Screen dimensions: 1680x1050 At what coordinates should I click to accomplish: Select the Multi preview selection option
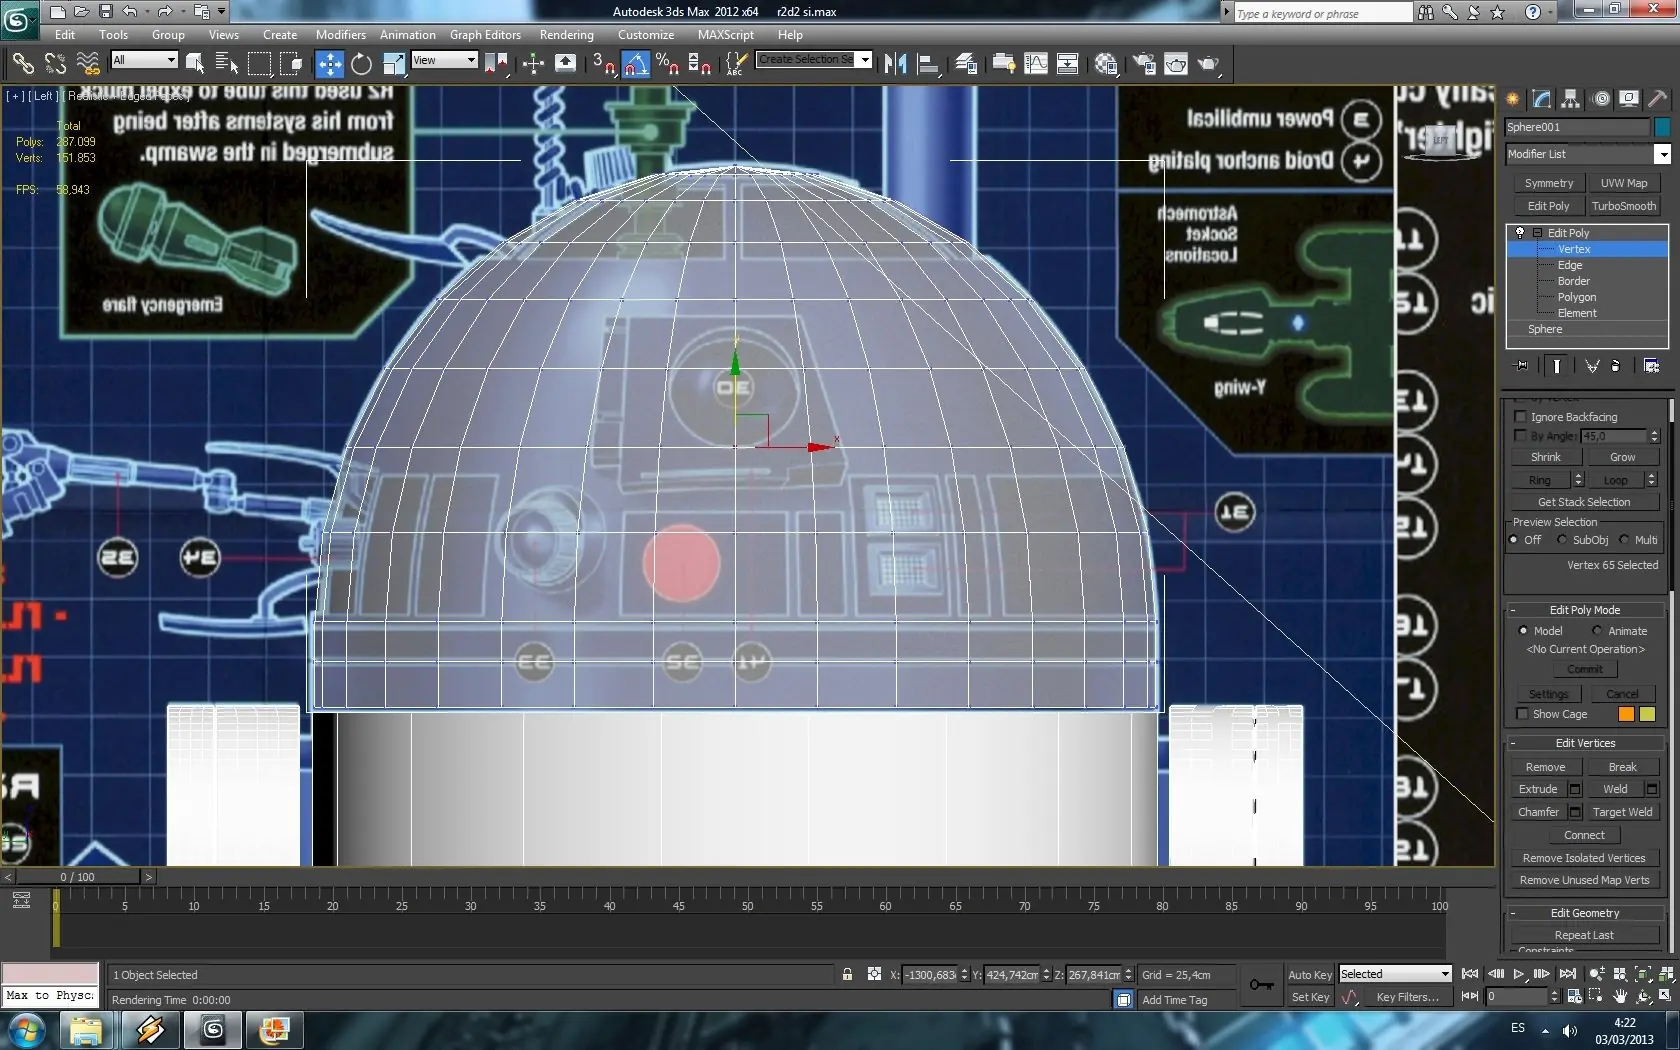1624,540
